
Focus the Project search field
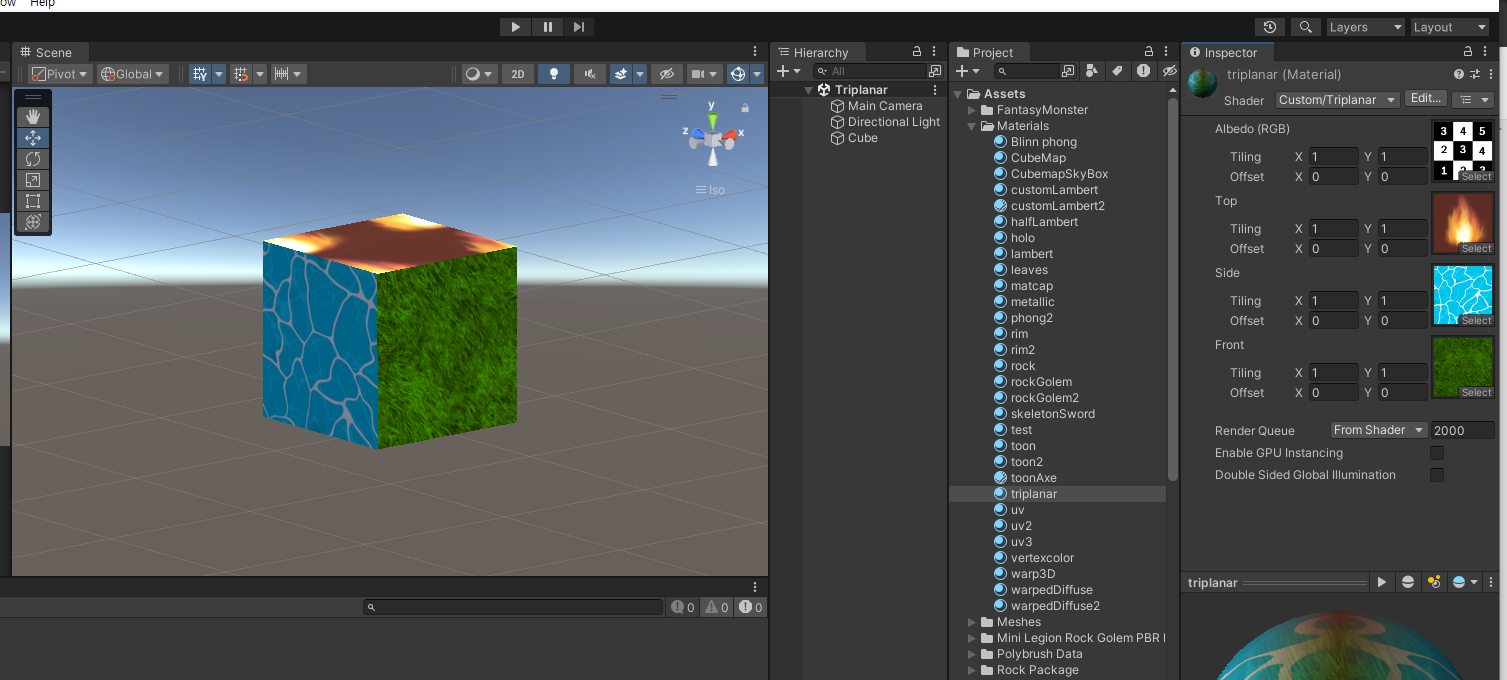tap(1026, 71)
